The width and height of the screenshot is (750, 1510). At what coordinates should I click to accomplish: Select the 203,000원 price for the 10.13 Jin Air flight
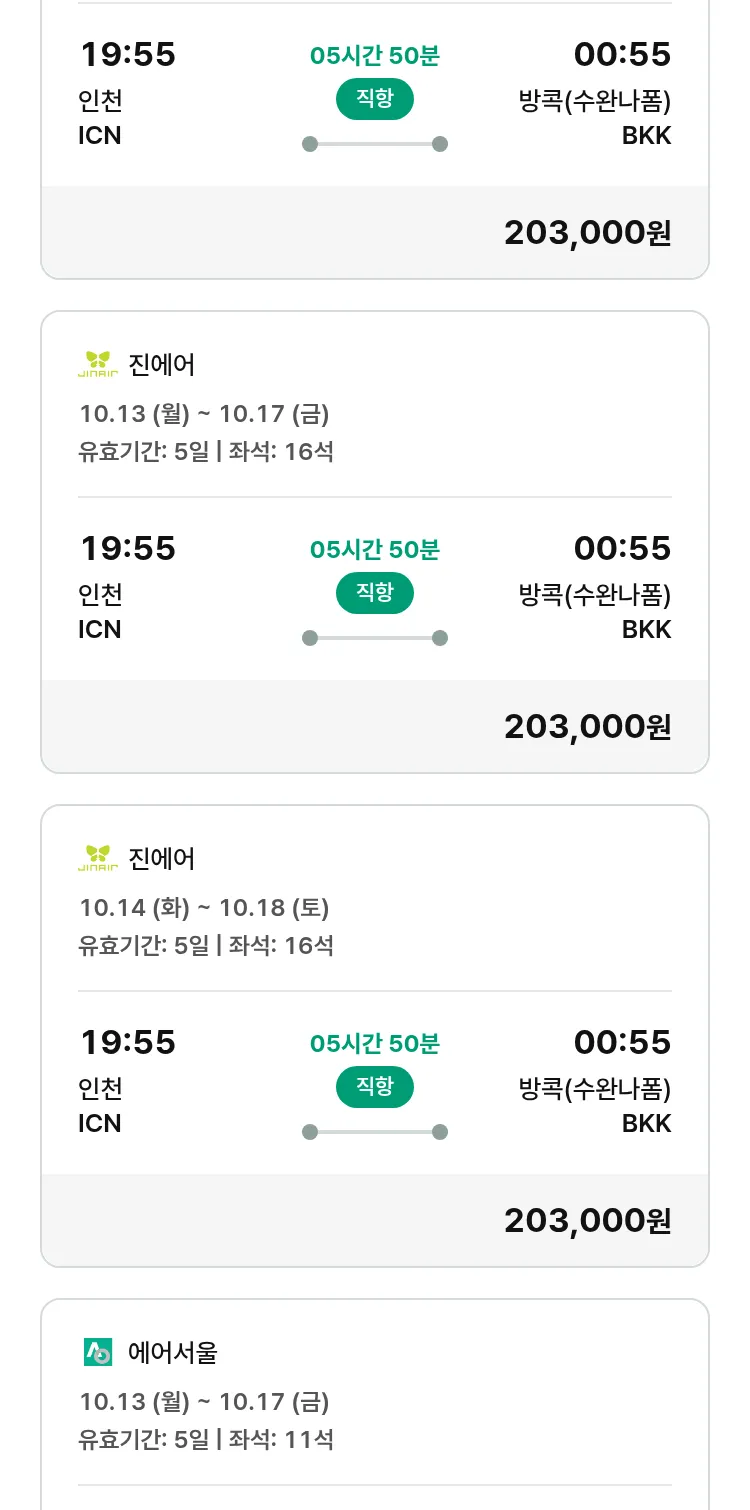pos(587,727)
